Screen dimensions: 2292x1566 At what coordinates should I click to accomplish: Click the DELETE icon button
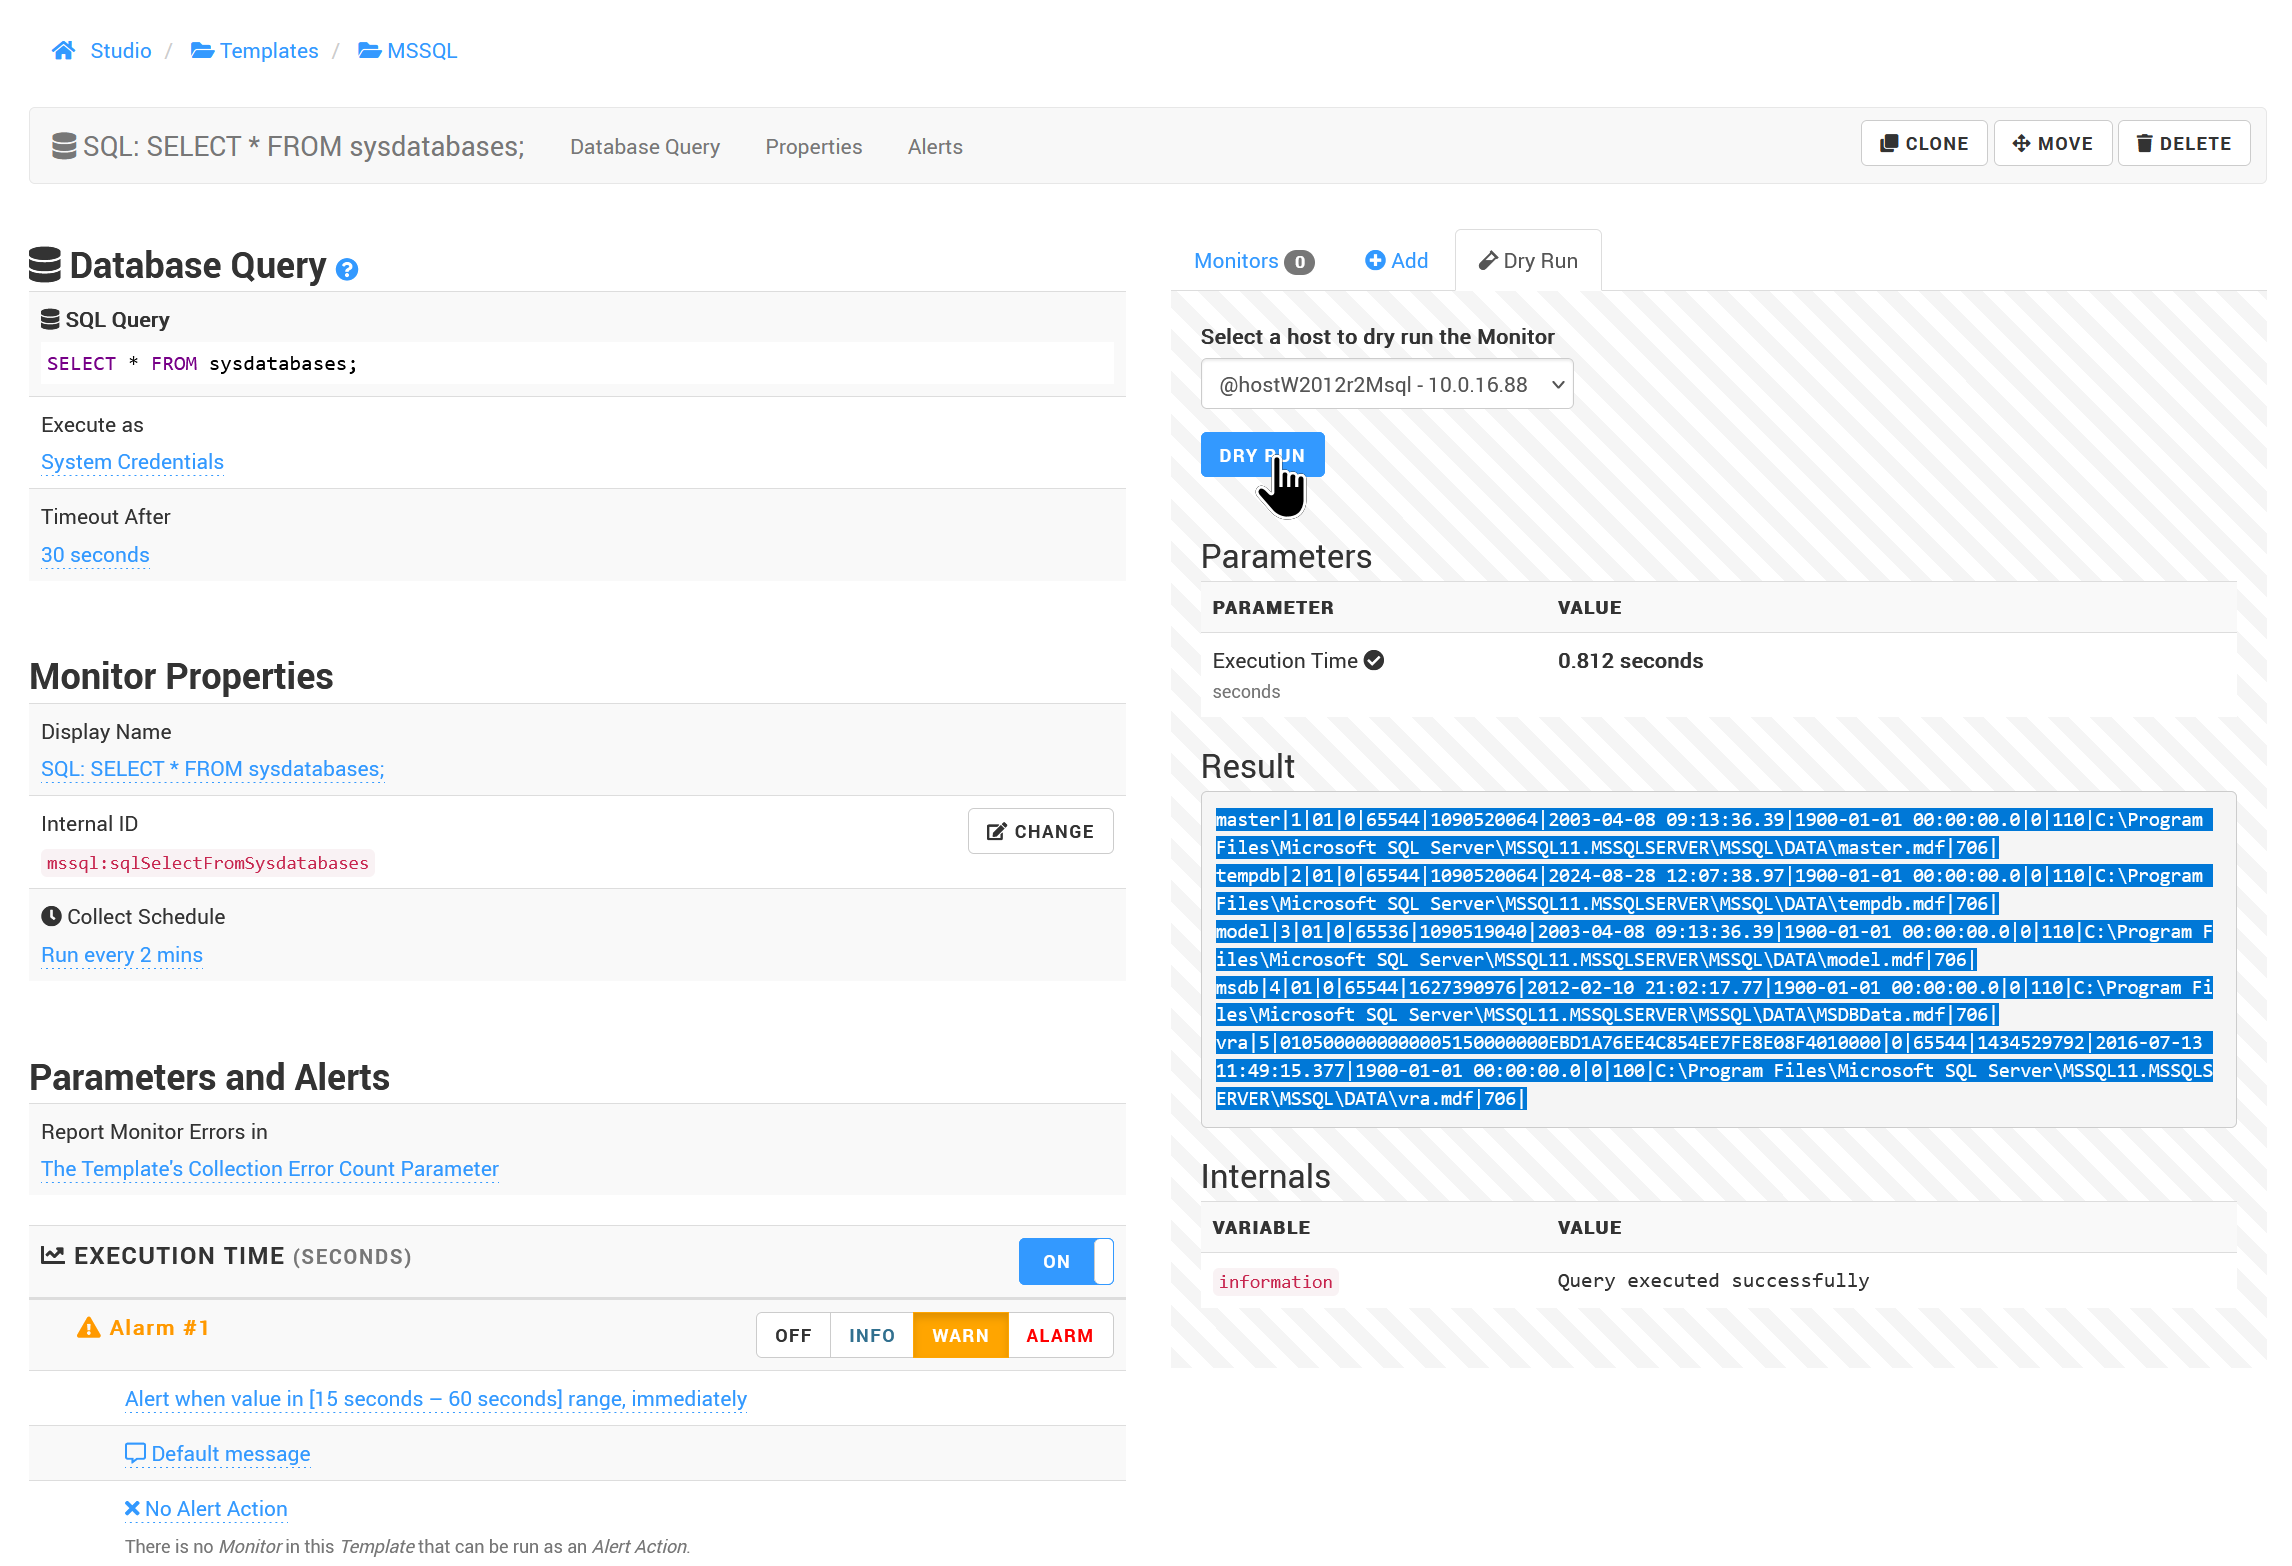pos(2184,143)
